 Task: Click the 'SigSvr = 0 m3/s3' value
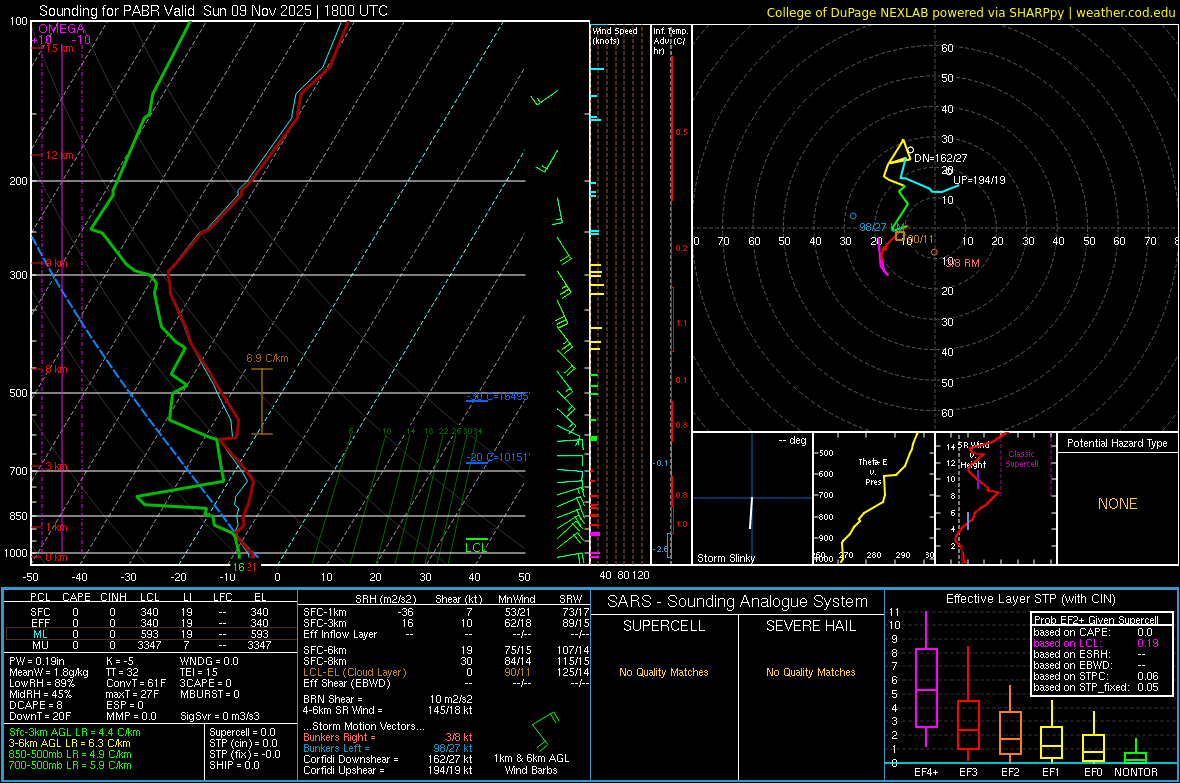(x=220, y=716)
